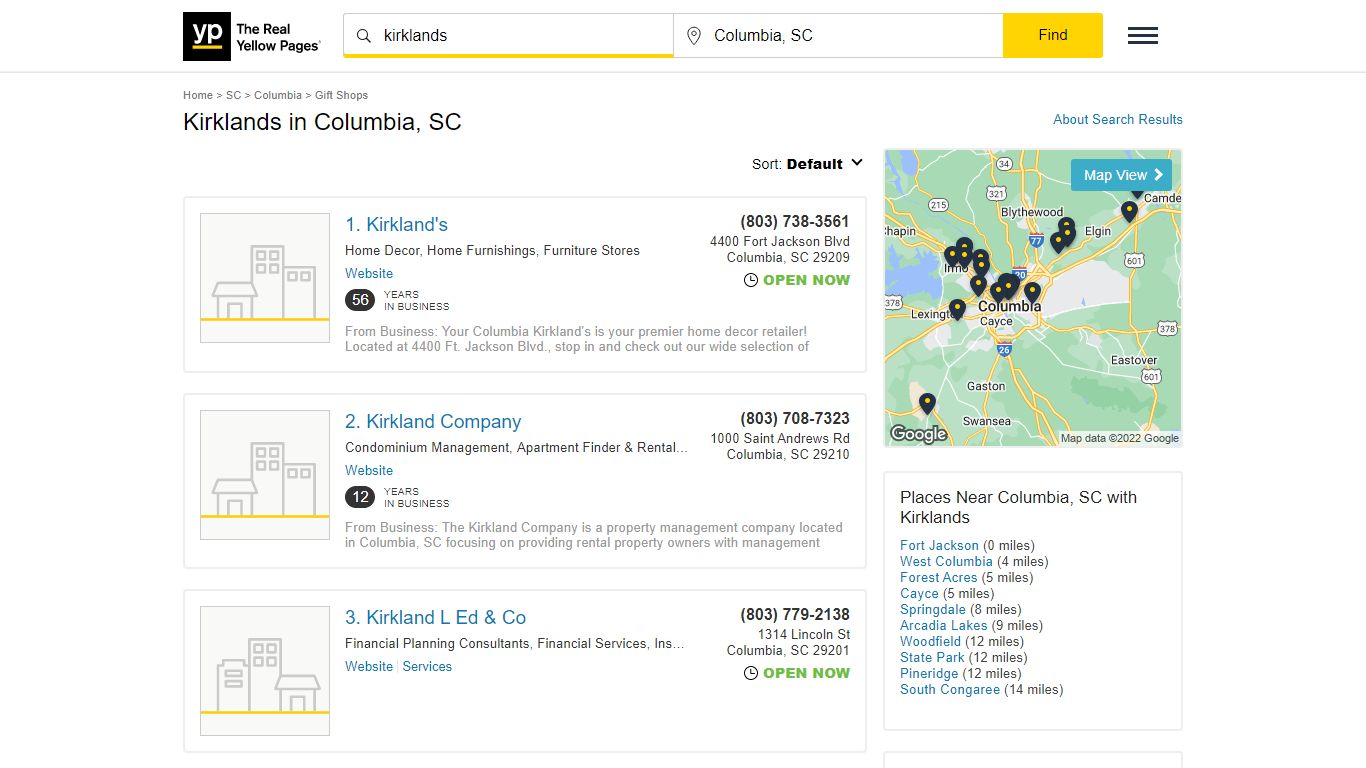Click the yellow Find button

(x=1053, y=35)
